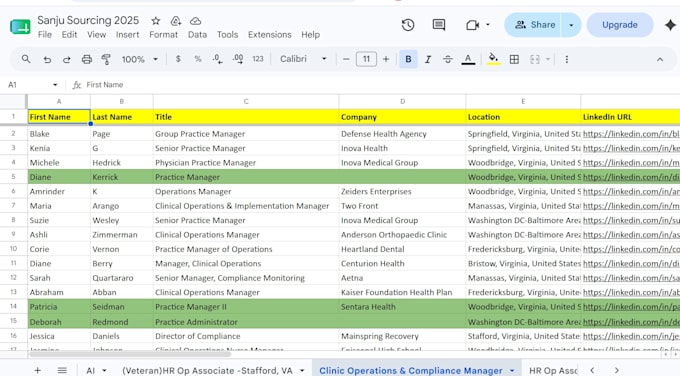
Task: Open the version history clock icon
Action: tap(408, 25)
